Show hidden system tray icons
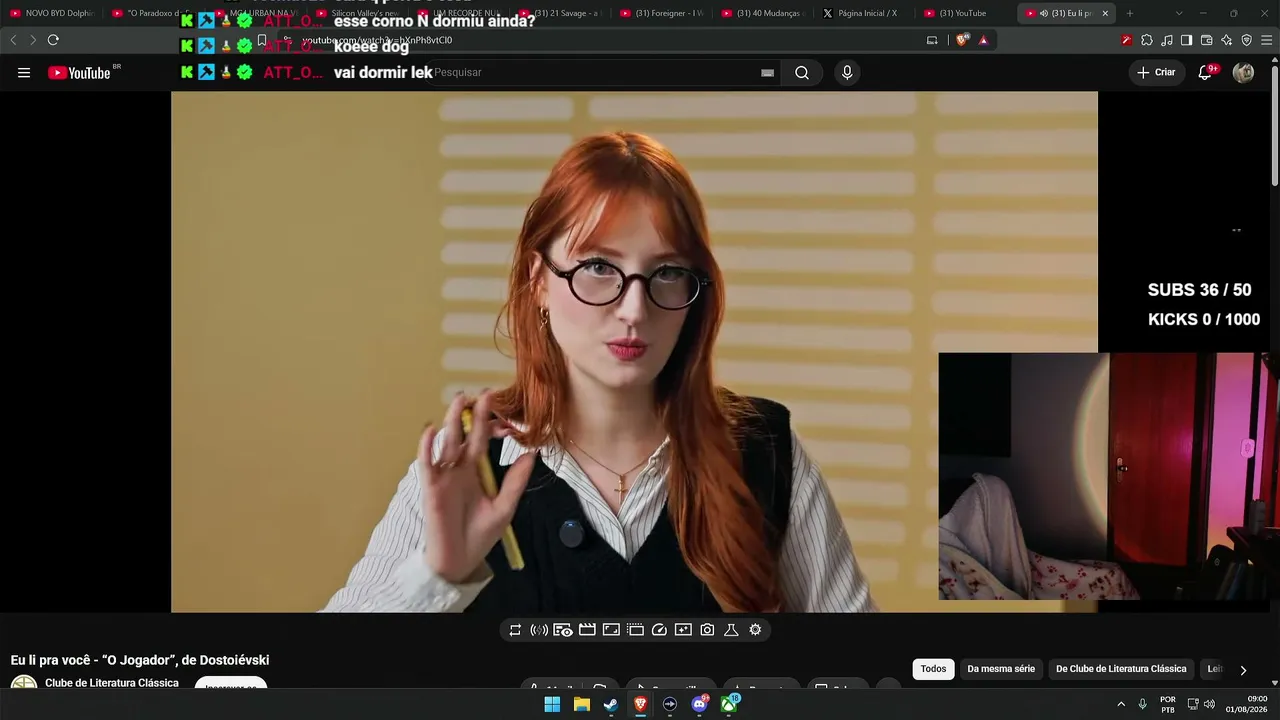1280x720 pixels. [1121, 704]
